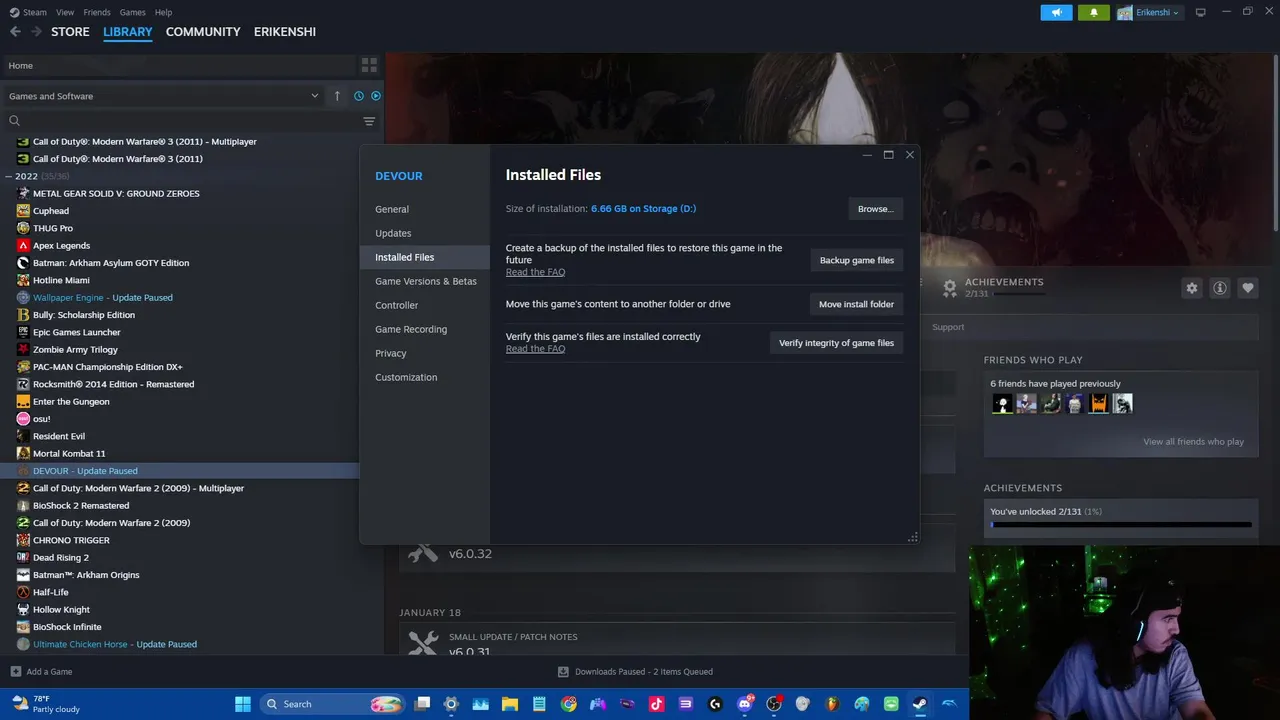Toggle the ready-to-play filter icon
This screenshot has height=720, width=1280.
pyautogui.click(x=376, y=96)
